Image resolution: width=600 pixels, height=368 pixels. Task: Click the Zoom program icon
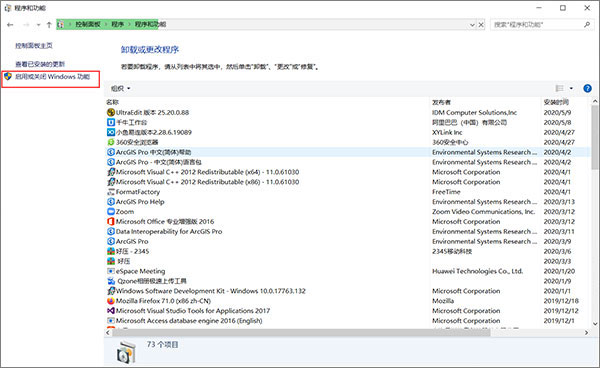[x=111, y=212]
